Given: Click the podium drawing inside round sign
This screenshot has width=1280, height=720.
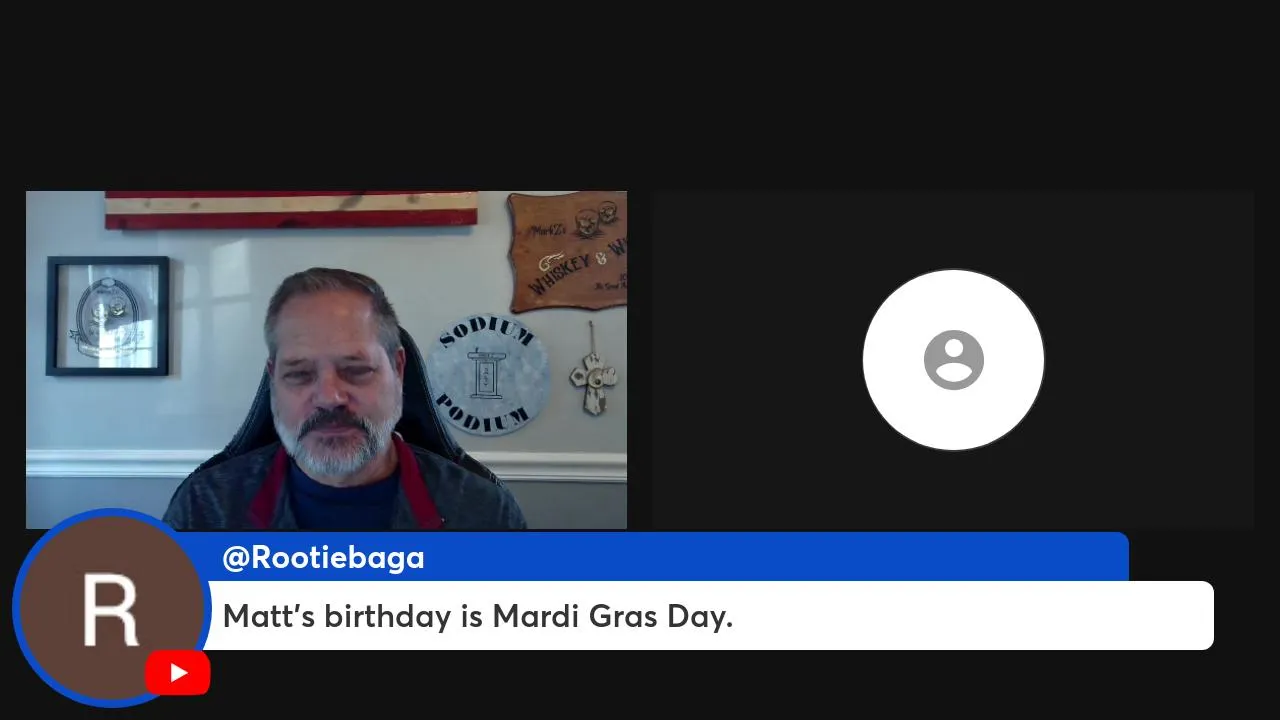Looking at the screenshot, I should pyautogui.click(x=486, y=375).
